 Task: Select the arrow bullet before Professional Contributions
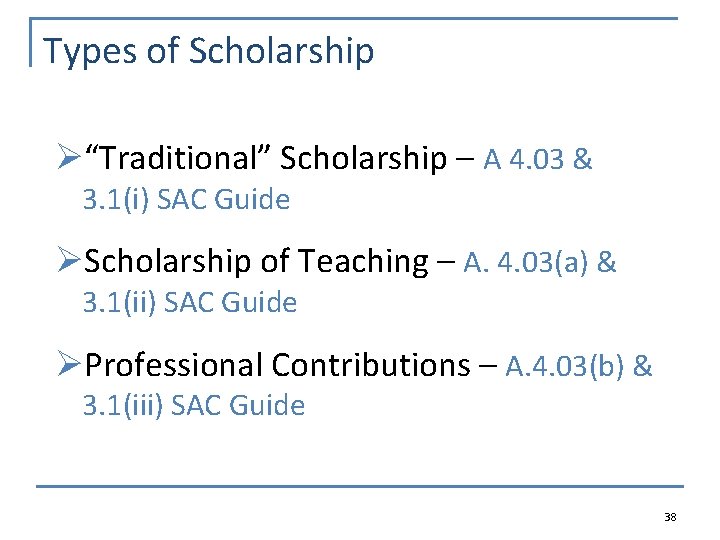point(70,366)
